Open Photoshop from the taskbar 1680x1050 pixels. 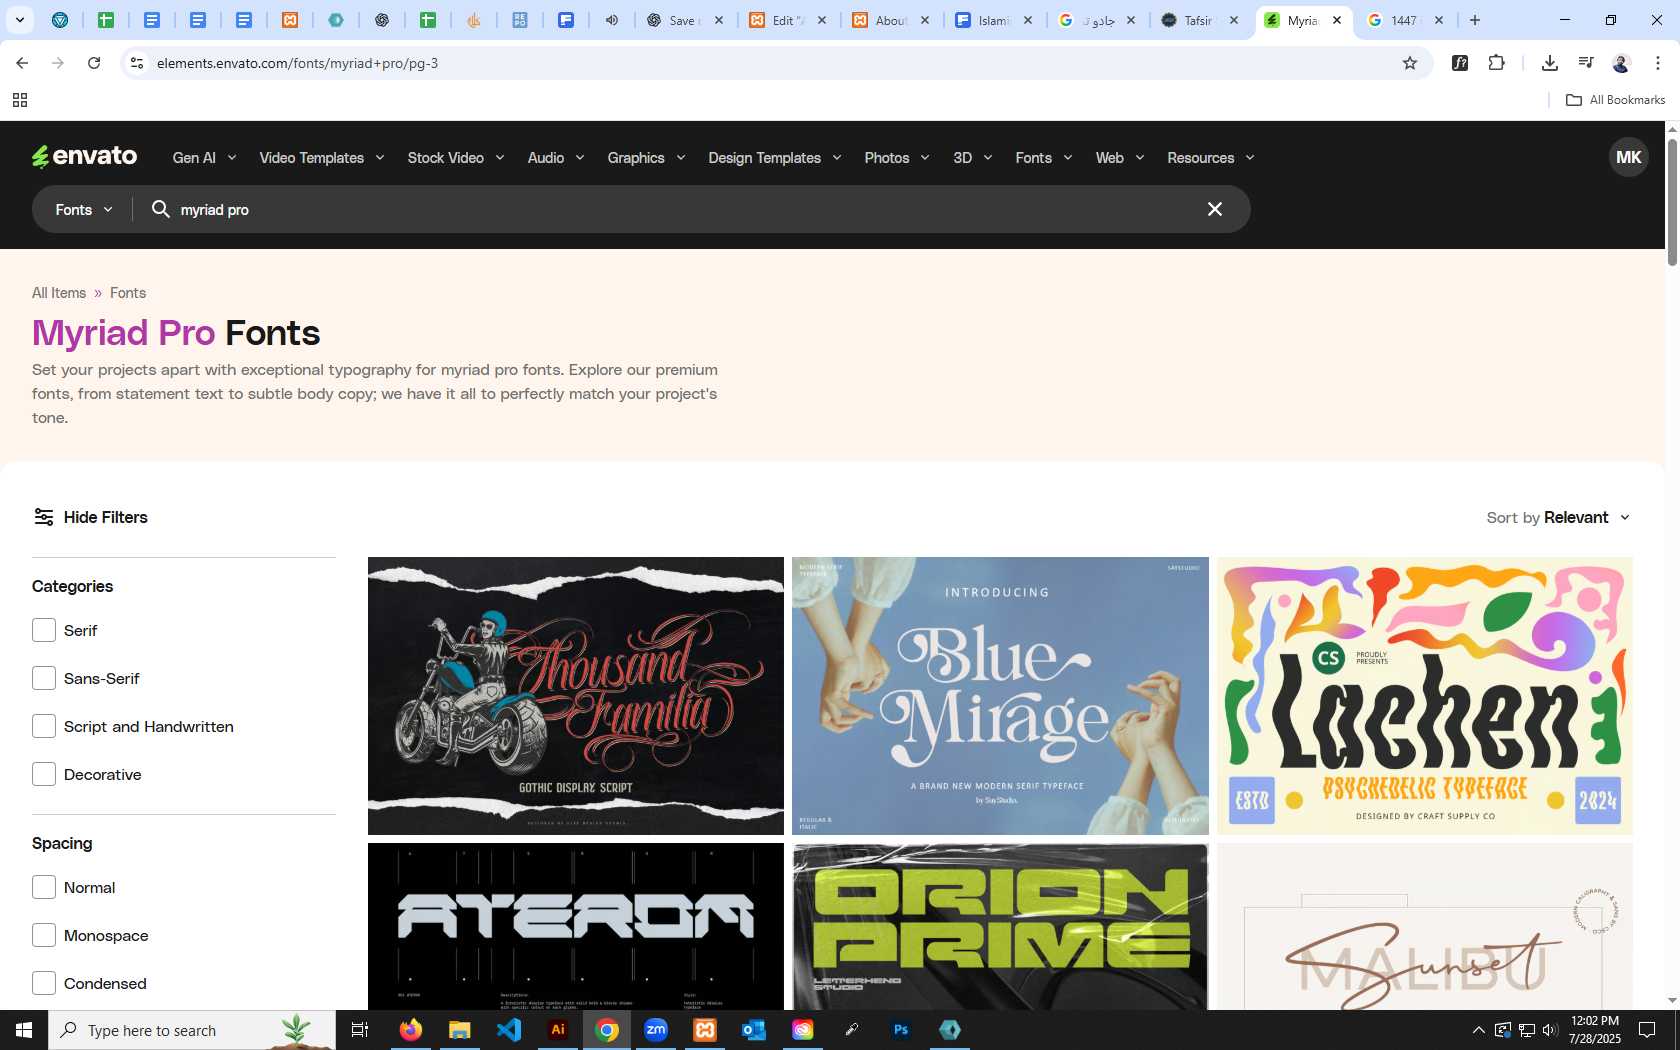901,1030
